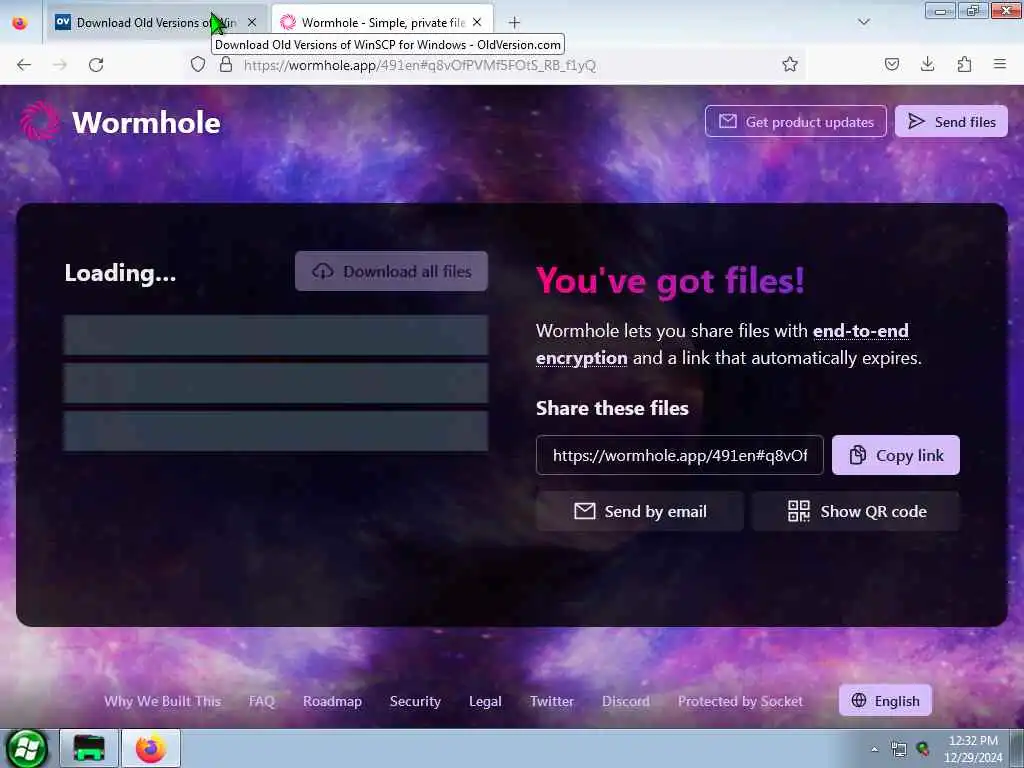Screen dimensions: 1024x768
Task: Close the Download Old Versions tab
Action: pos(252,22)
